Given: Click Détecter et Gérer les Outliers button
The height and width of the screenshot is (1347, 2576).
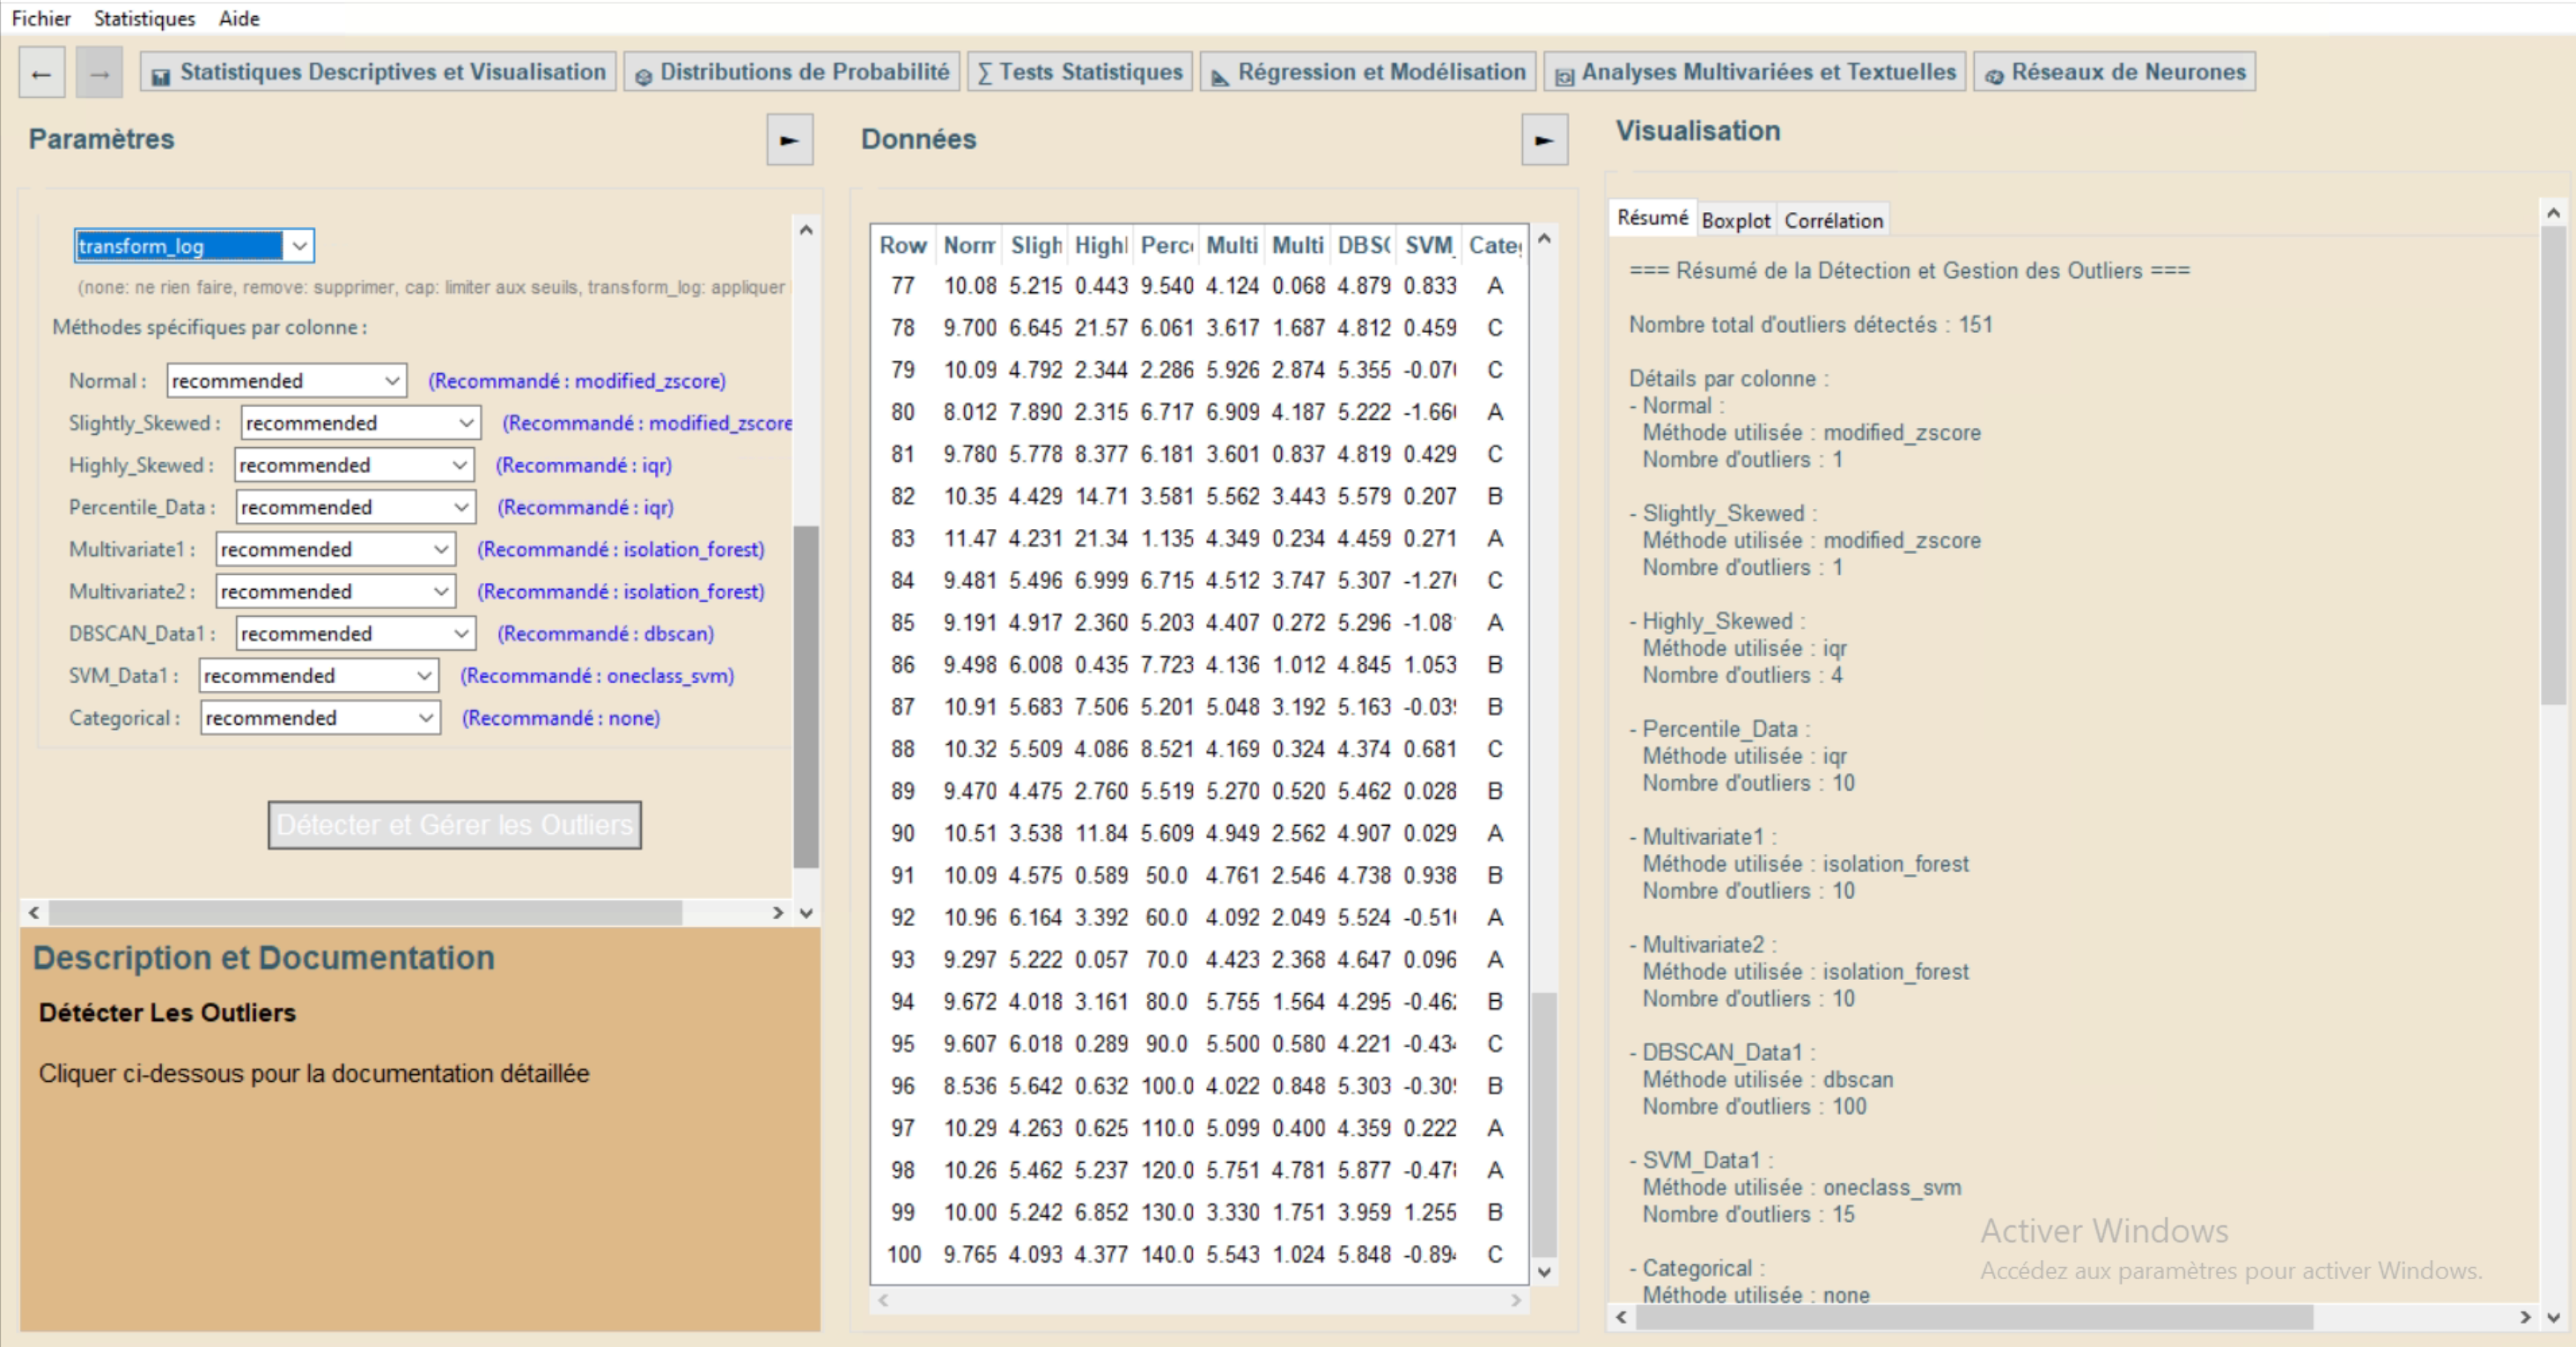Looking at the screenshot, I should pos(454,825).
